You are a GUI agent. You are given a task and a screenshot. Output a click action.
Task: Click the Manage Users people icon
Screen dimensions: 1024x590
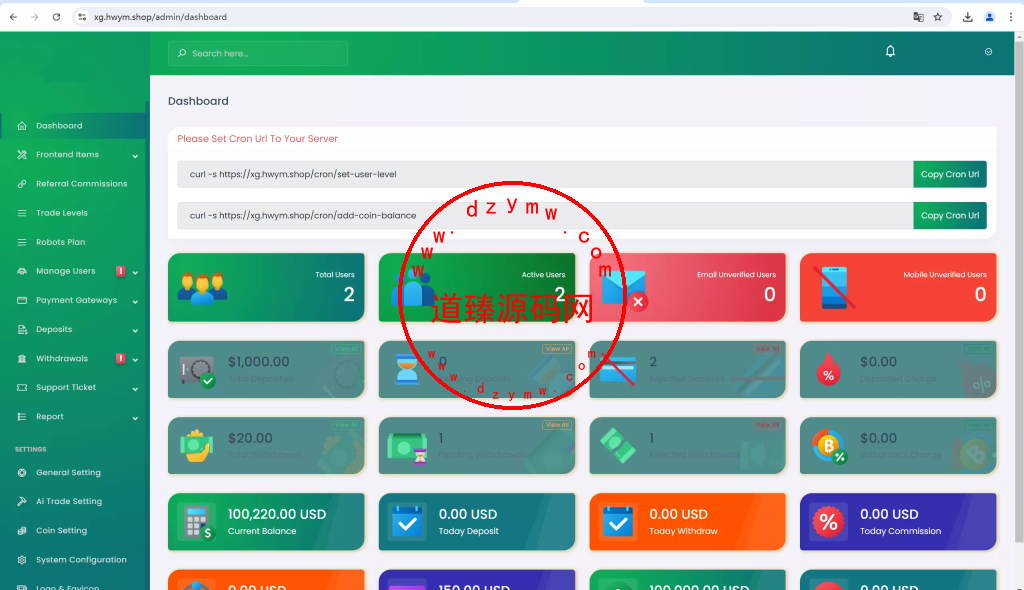pos(22,271)
